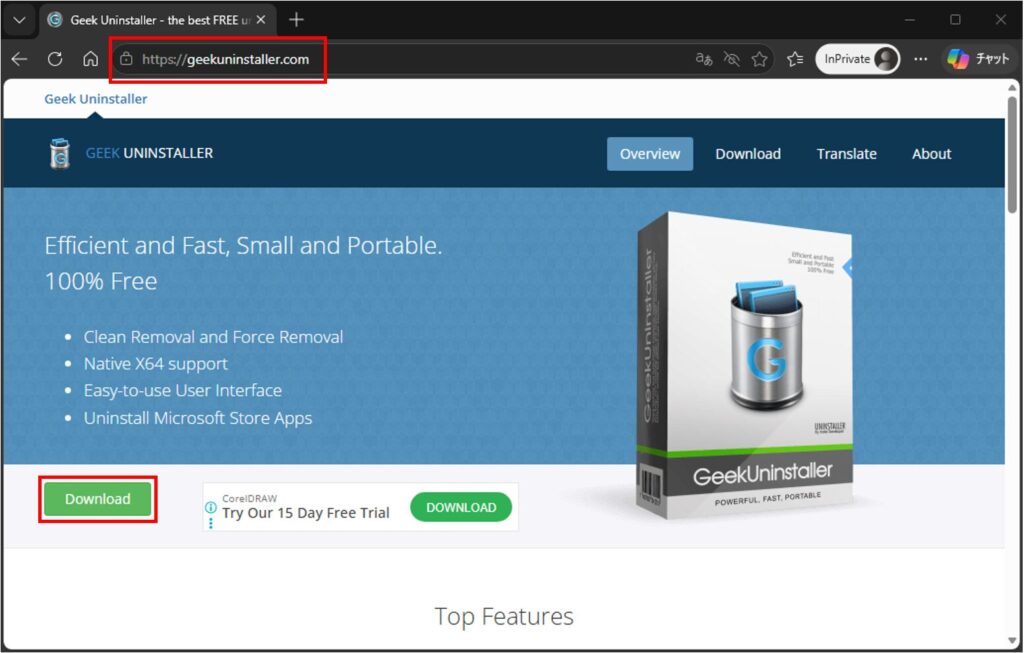Navigate back with the arrow icon
The image size is (1024, 653).
pyautogui.click(x=18, y=58)
